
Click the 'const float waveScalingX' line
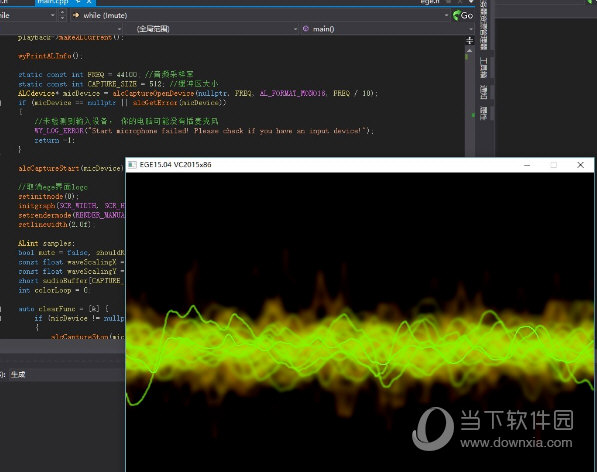[x=71, y=262]
